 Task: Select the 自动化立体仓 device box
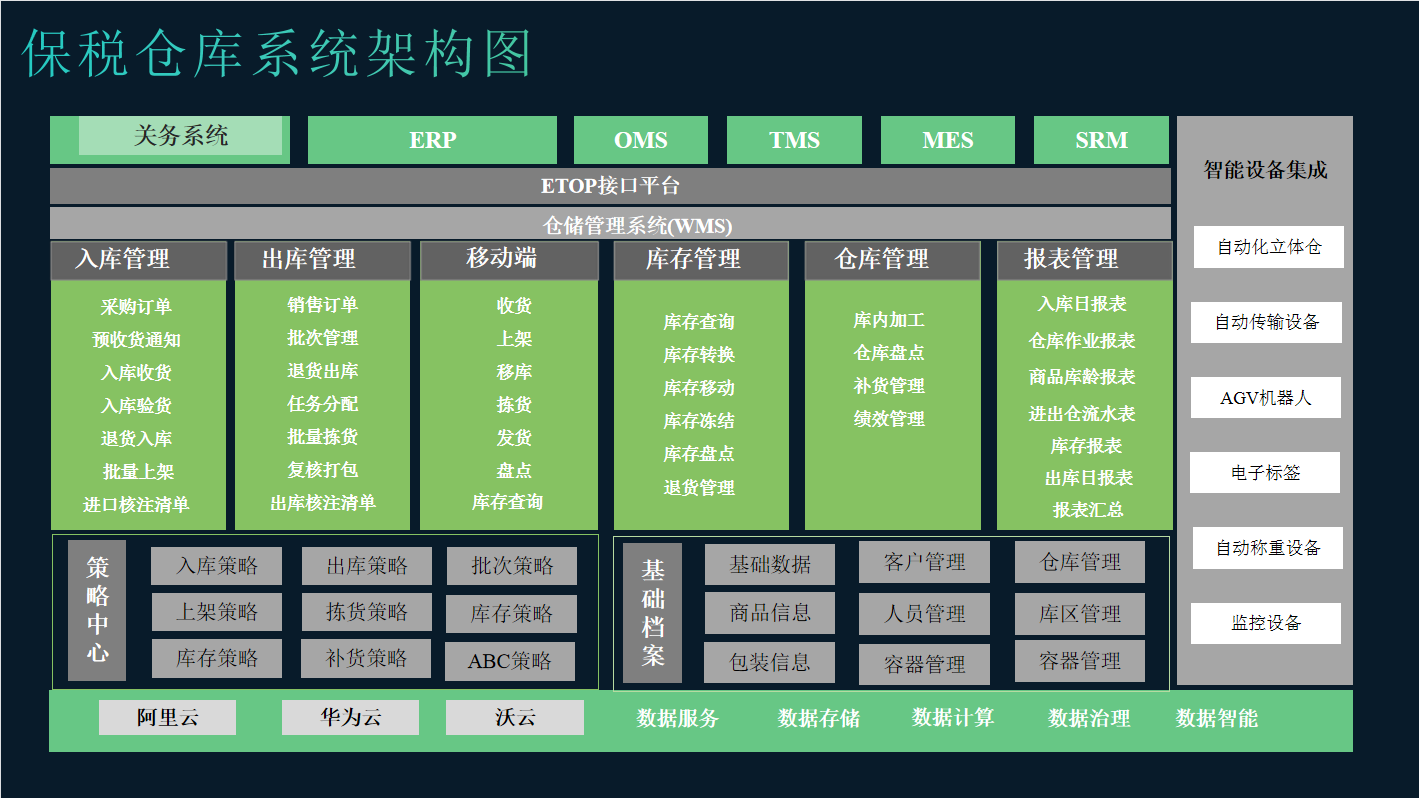click(1268, 247)
